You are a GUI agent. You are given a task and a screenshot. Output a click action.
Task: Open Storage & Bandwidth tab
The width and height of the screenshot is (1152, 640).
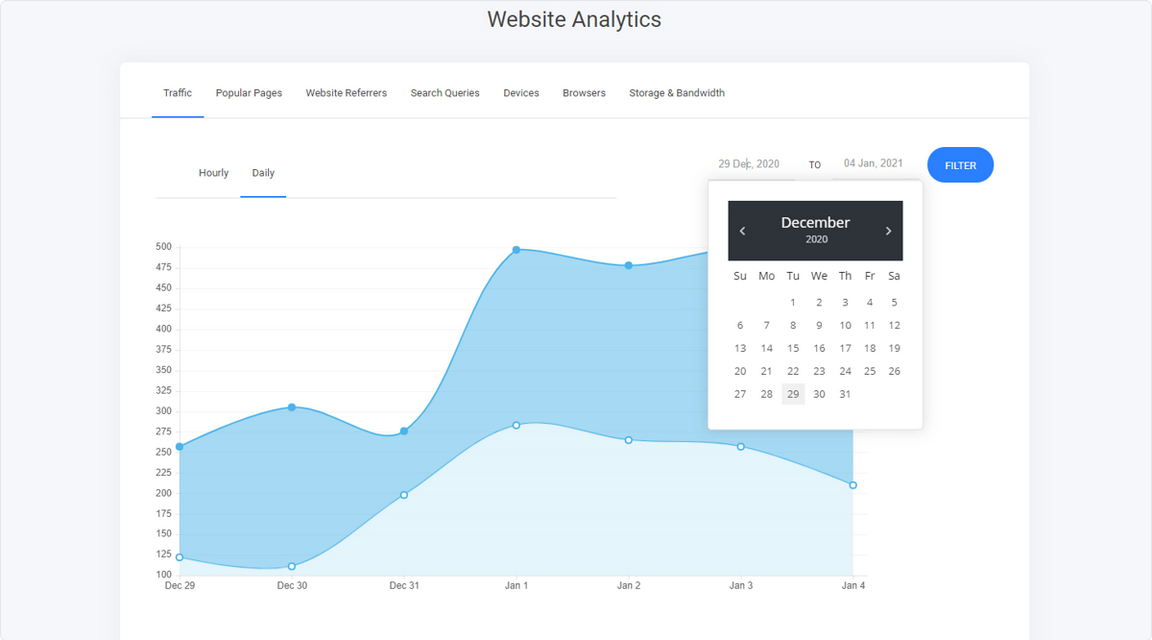tap(677, 93)
